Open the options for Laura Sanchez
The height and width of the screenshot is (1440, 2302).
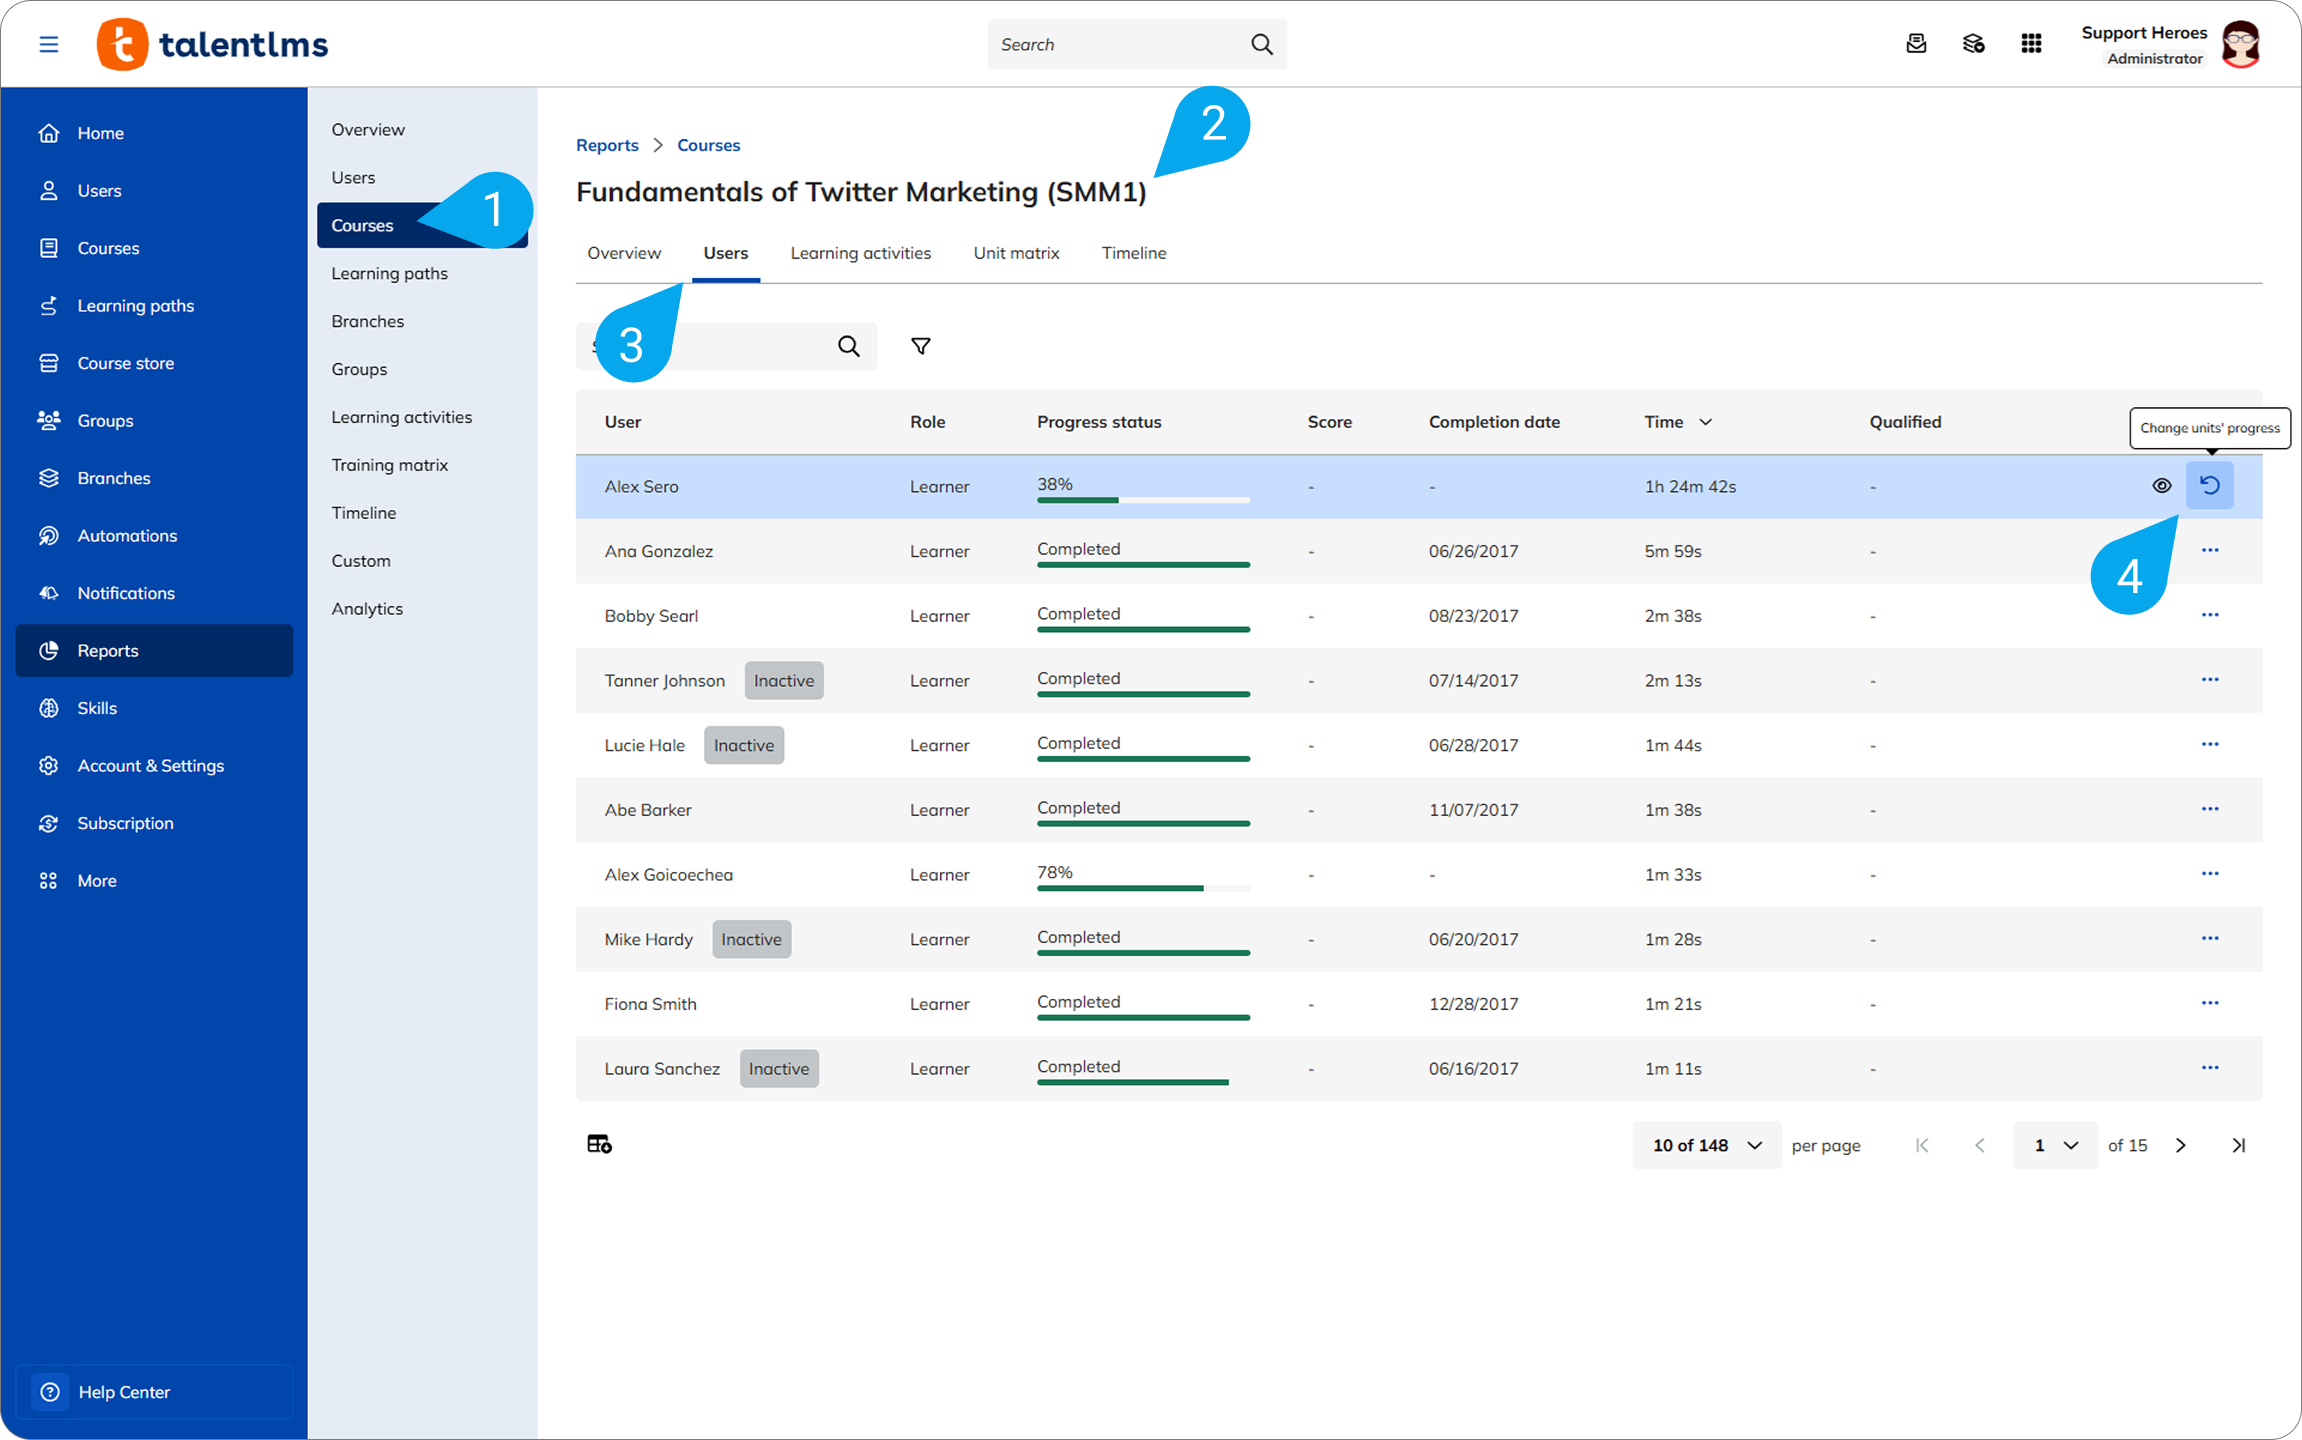click(2209, 1068)
